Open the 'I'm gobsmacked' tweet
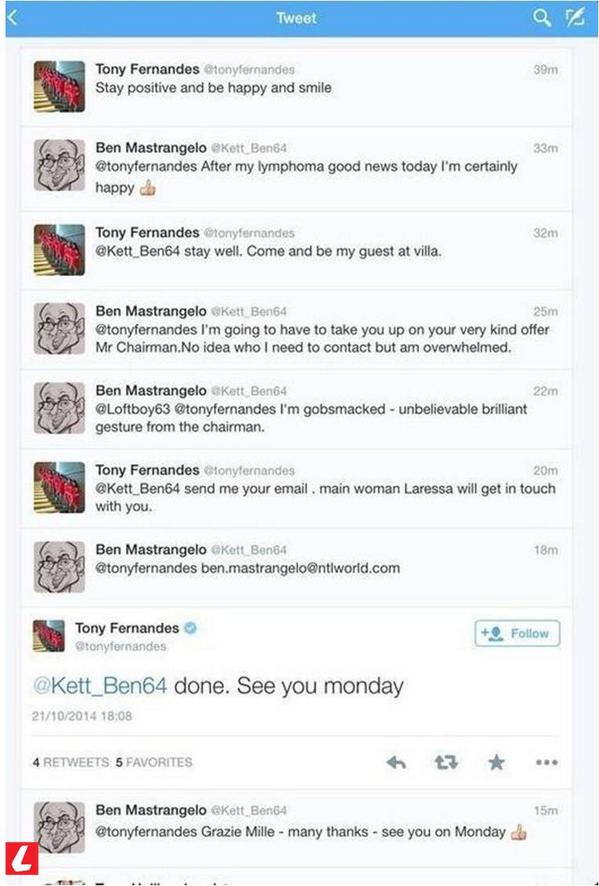 click(x=297, y=409)
